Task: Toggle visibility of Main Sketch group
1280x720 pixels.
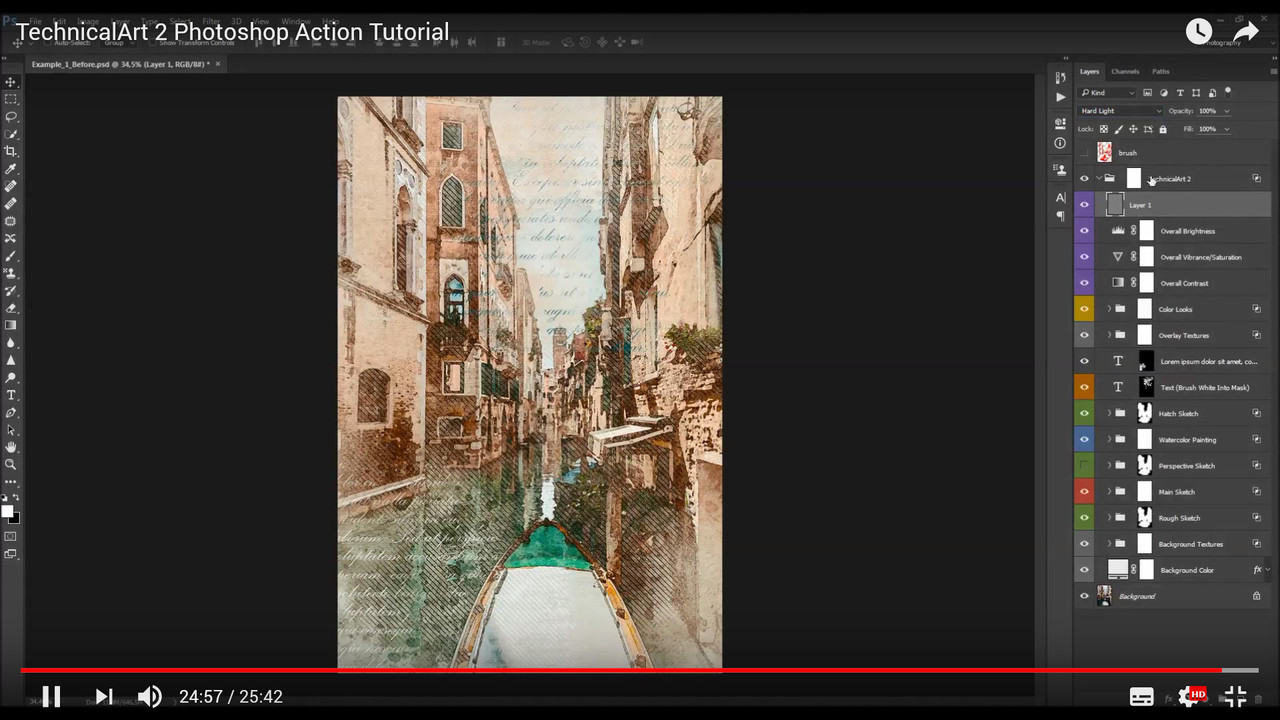Action: click(x=1084, y=492)
